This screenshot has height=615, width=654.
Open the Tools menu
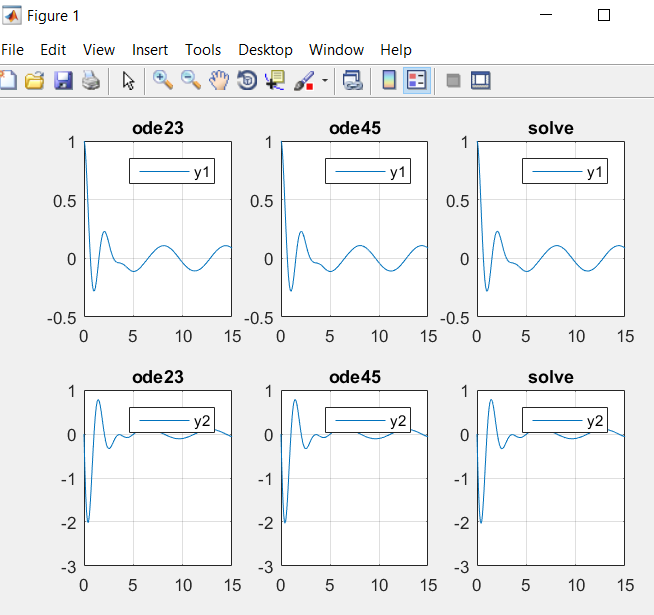tap(203, 50)
